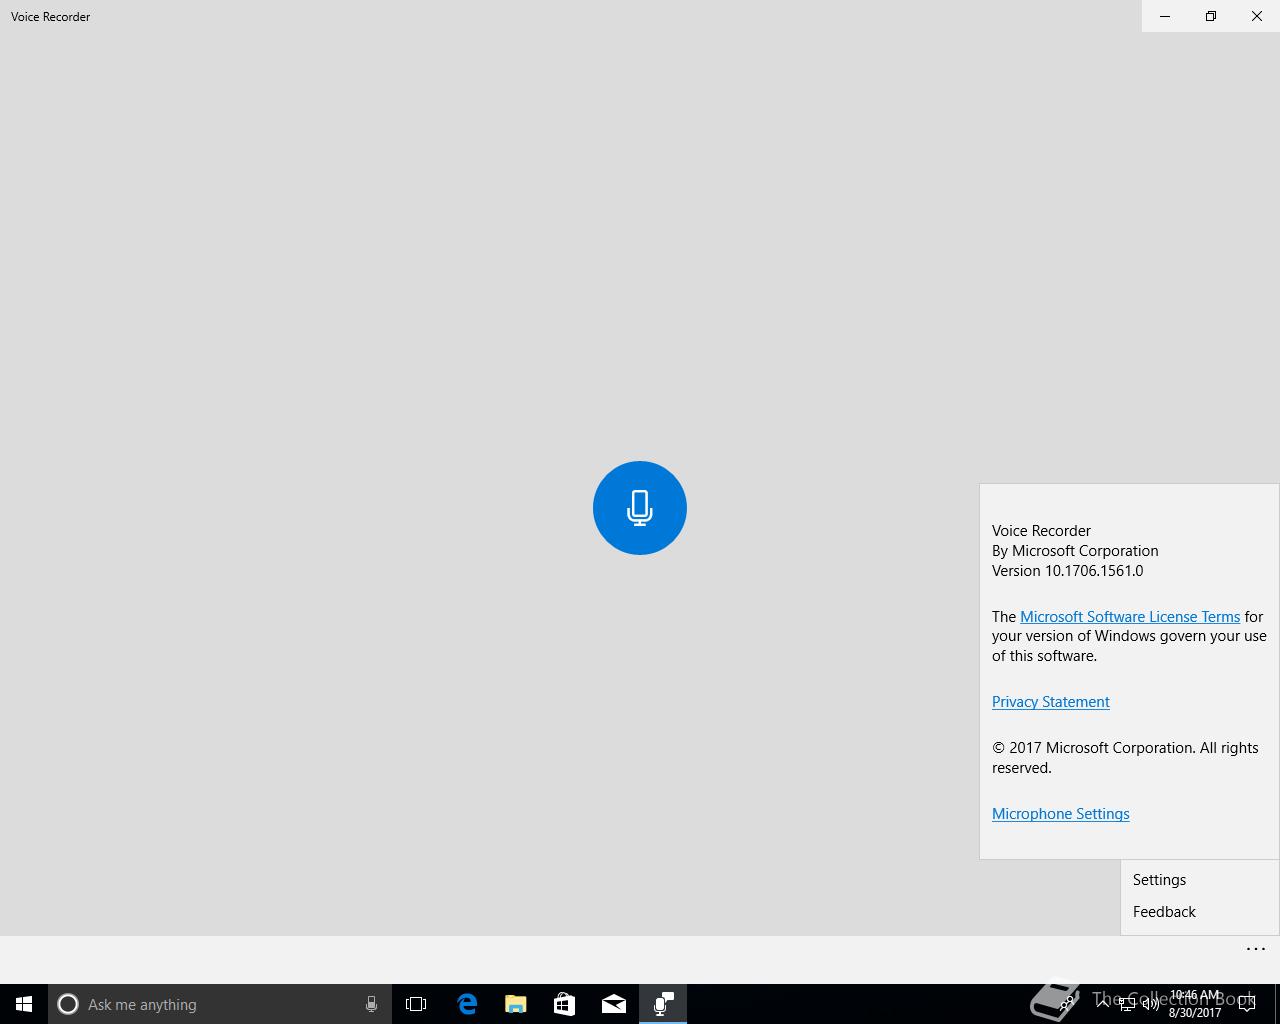Viewport: 1280px width, 1024px height.
Task: Open the volume control tray icon
Action: [x=1151, y=1004]
